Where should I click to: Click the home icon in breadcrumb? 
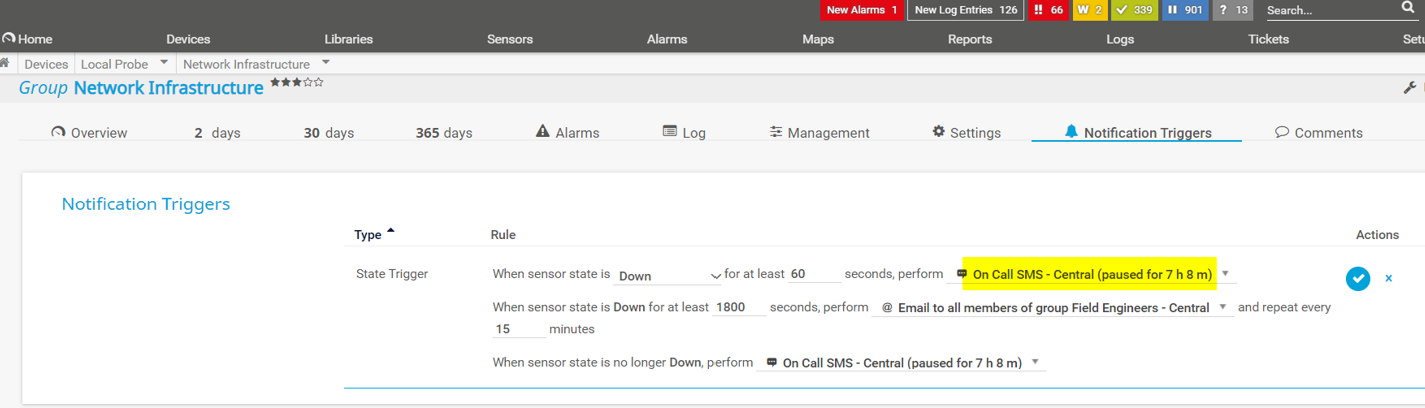[x=6, y=63]
